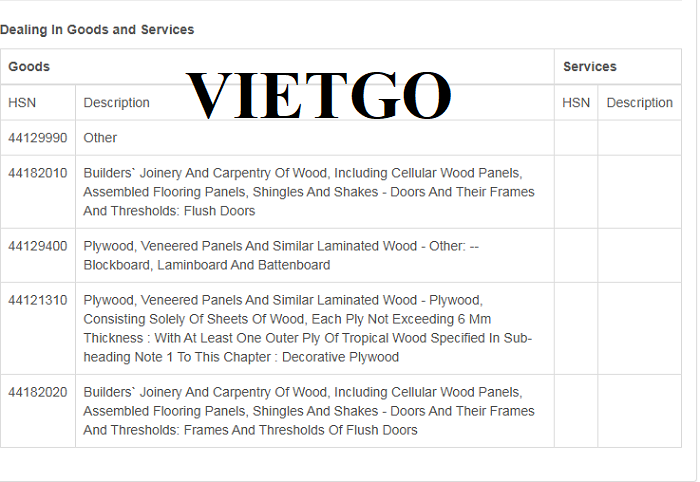The image size is (700, 482).
Task: Select HSN code 44182010
Action: pos(38,173)
